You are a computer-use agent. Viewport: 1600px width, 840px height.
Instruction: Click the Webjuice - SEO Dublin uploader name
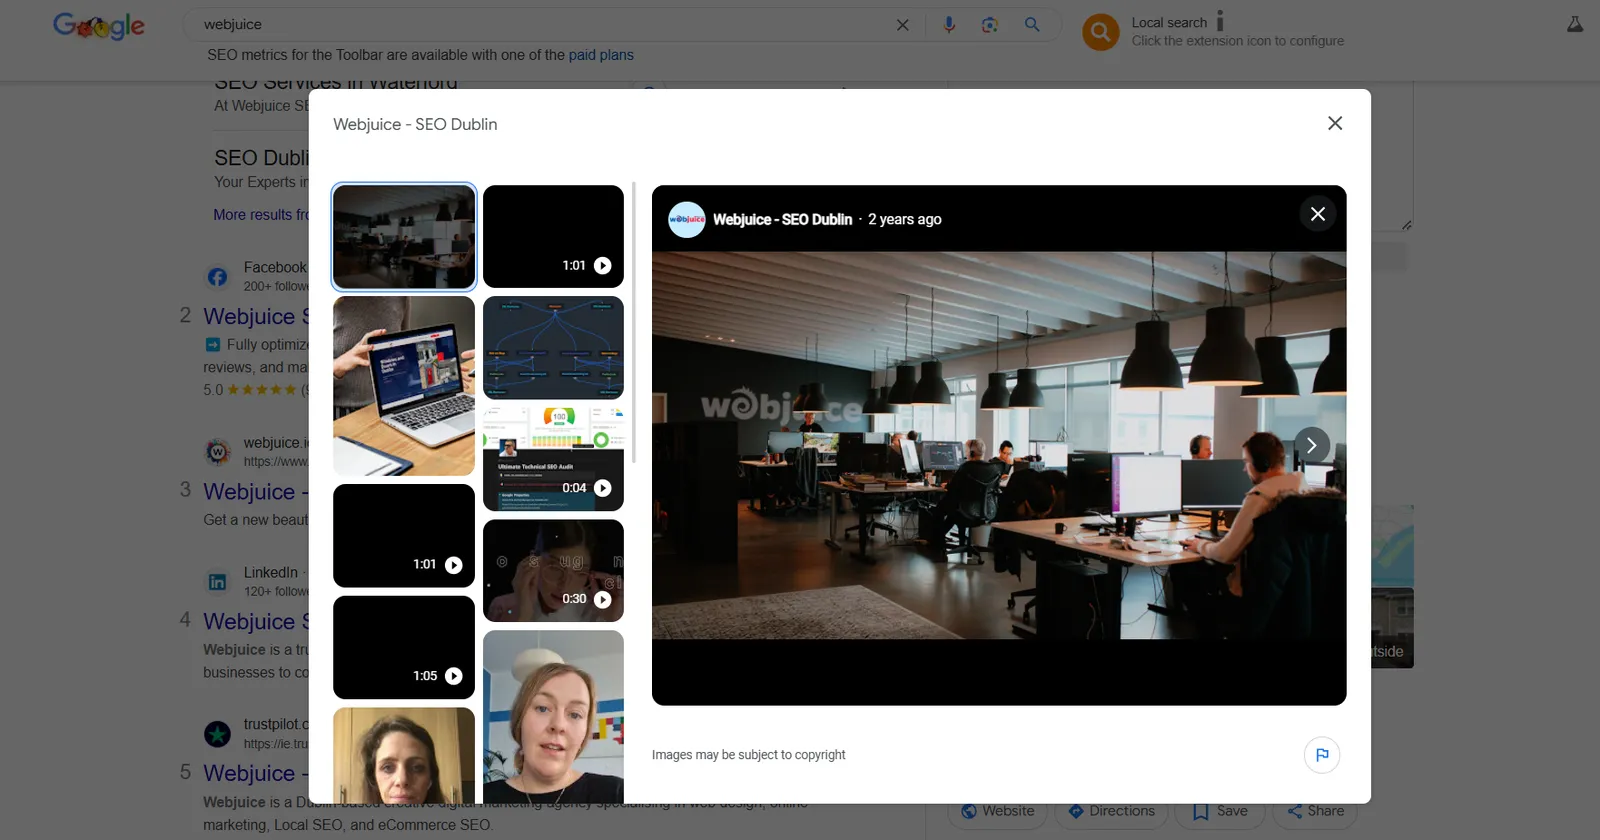coord(782,219)
